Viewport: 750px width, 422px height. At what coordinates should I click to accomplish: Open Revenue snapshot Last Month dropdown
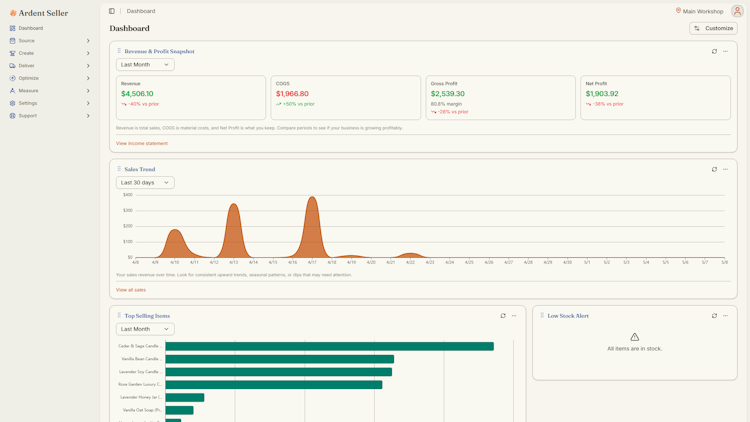coord(145,65)
